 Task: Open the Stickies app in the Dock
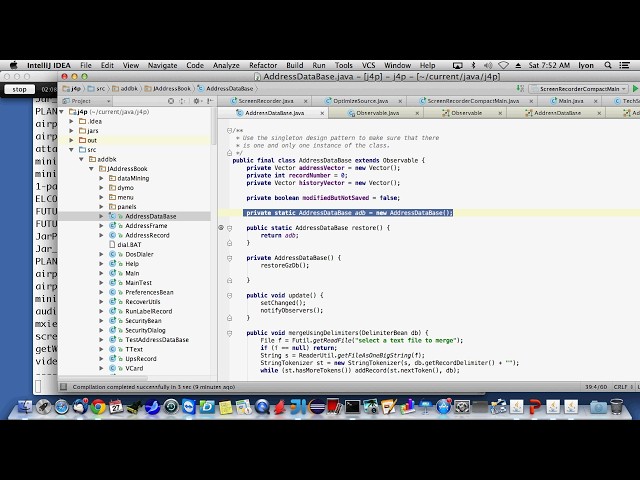coord(225,407)
